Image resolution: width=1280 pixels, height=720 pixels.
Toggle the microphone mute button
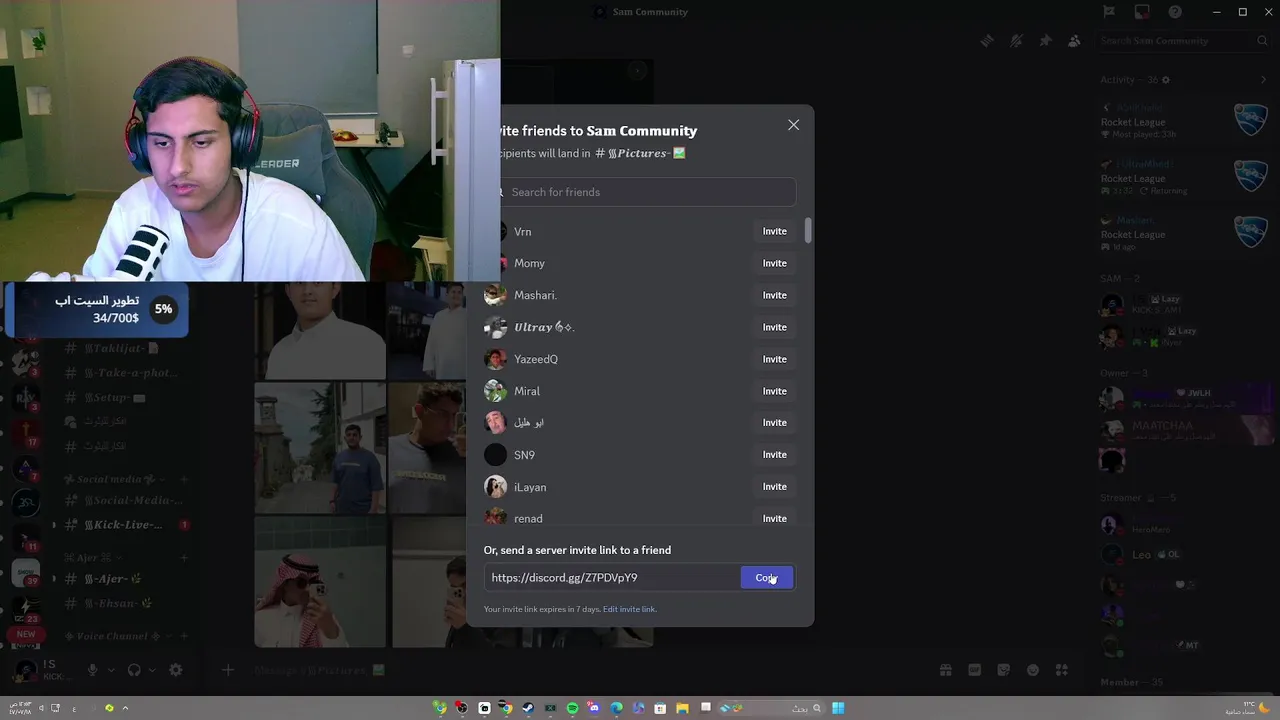point(92,670)
